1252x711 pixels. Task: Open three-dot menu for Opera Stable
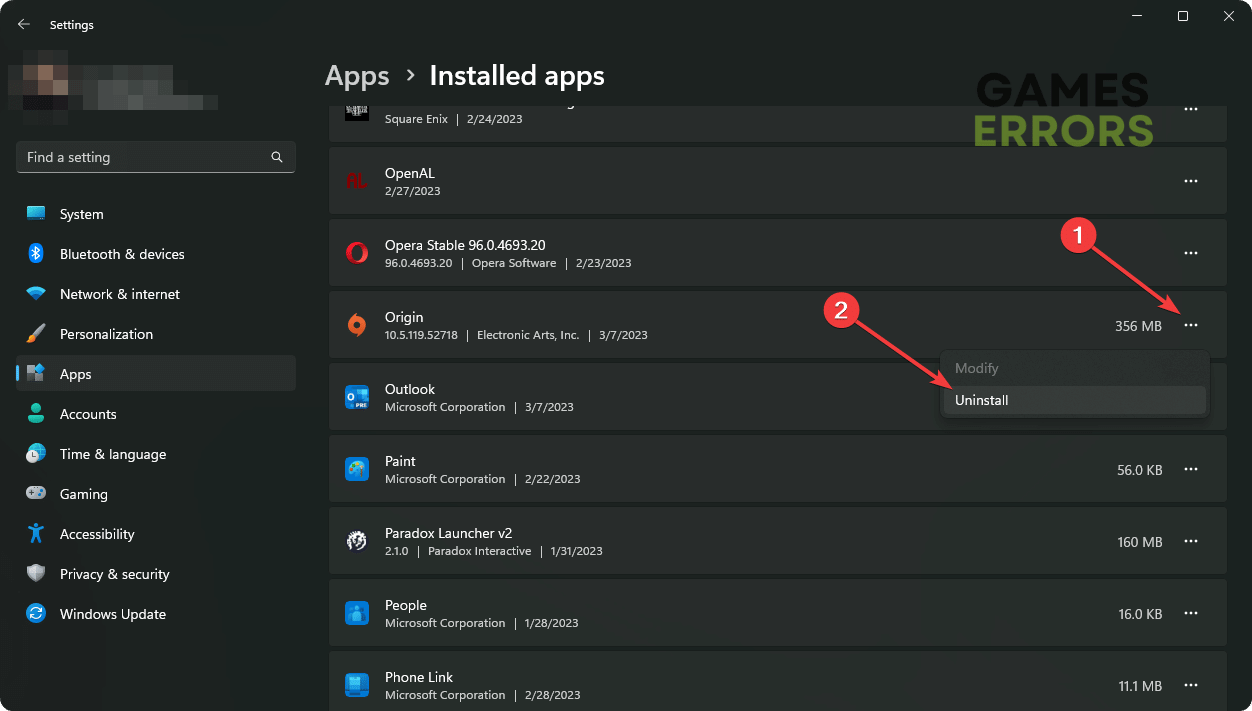click(1190, 253)
